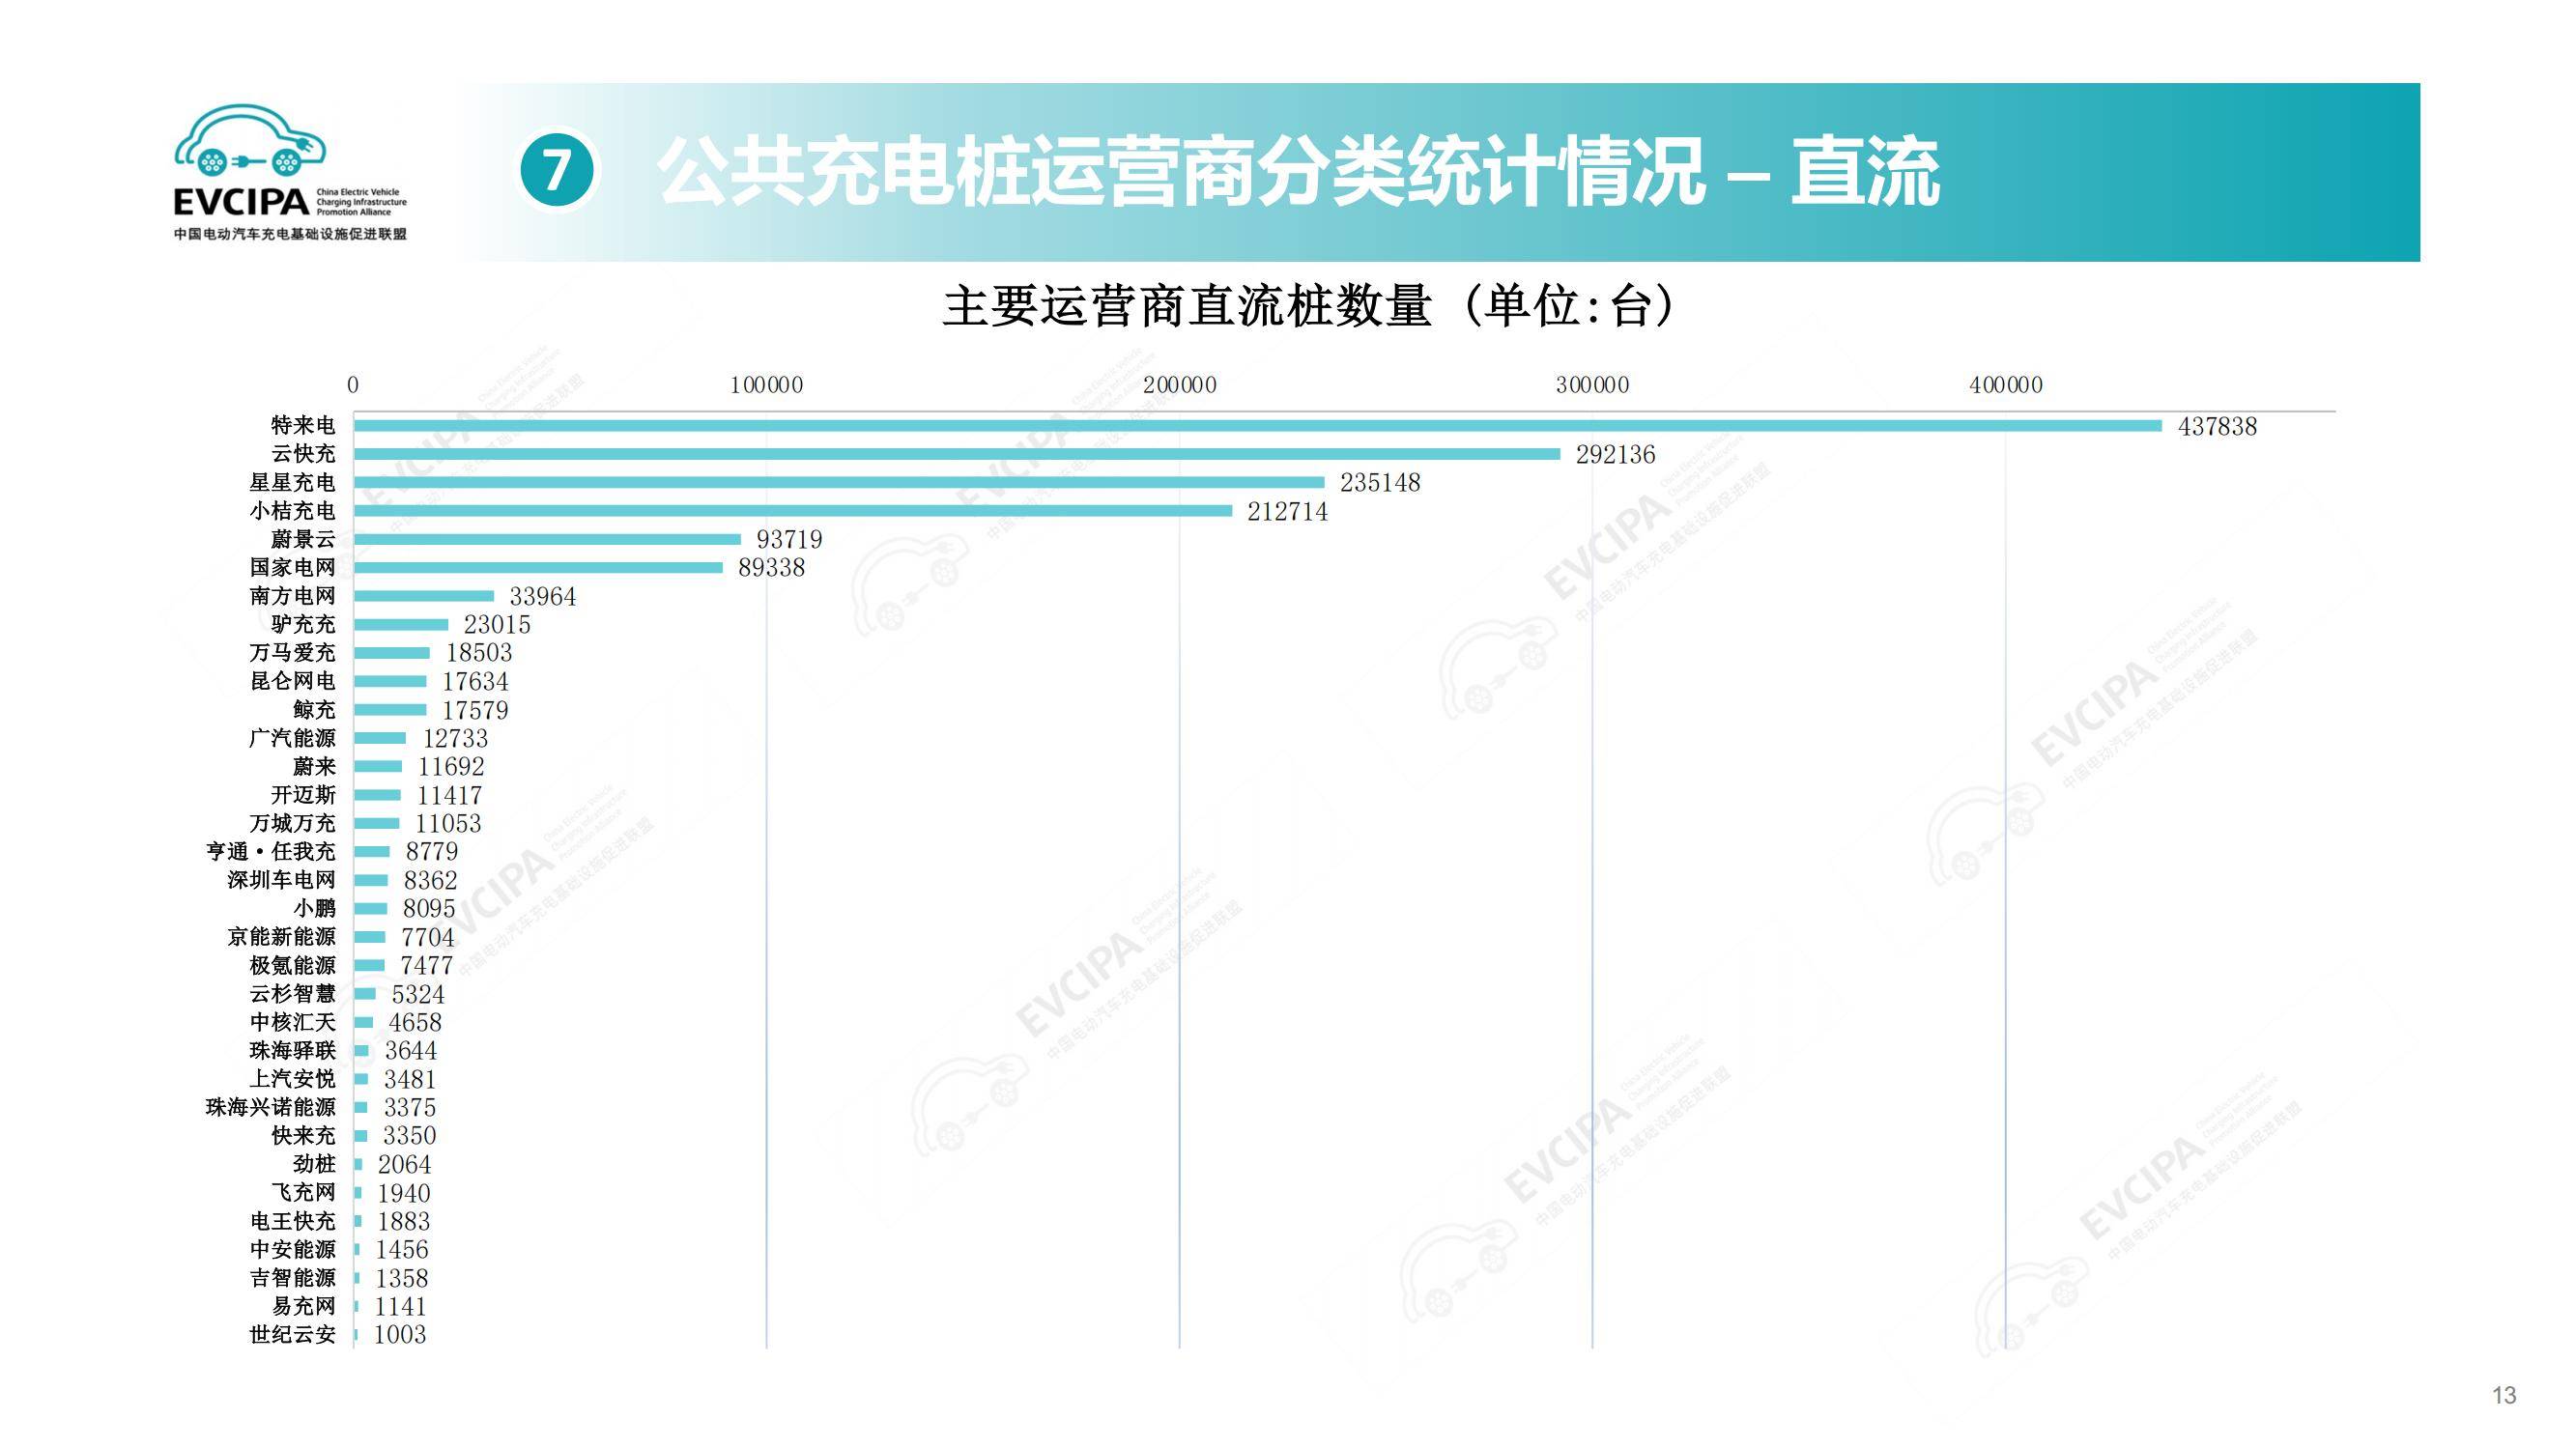Click the circled number 7 badge

click(x=556, y=170)
